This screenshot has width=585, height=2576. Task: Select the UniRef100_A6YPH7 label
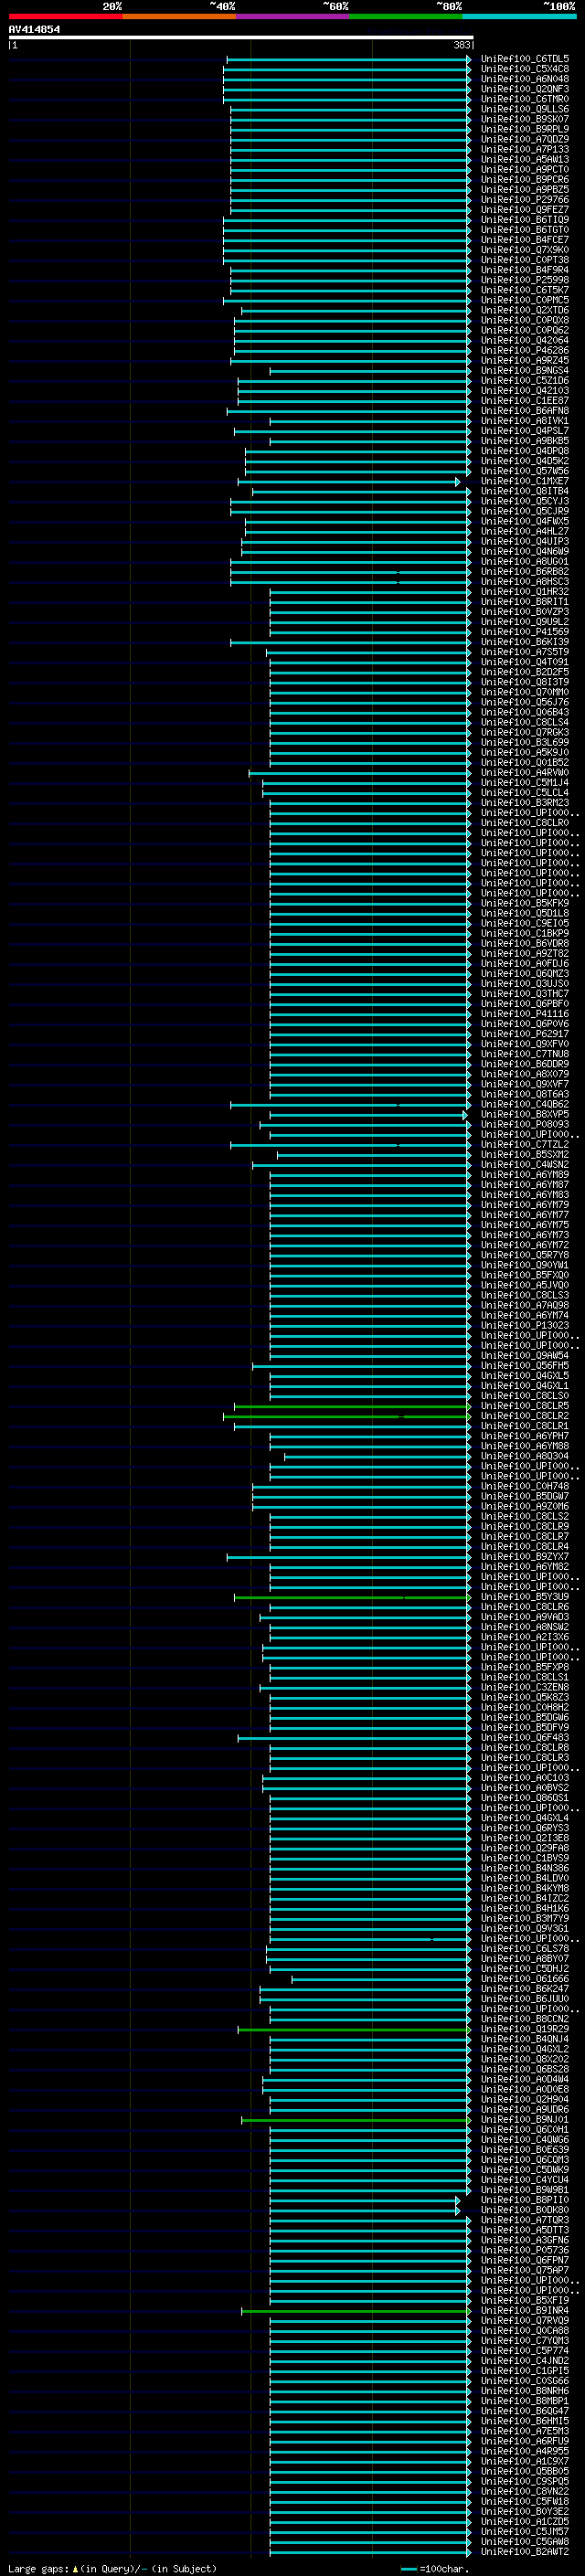(x=524, y=1436)
